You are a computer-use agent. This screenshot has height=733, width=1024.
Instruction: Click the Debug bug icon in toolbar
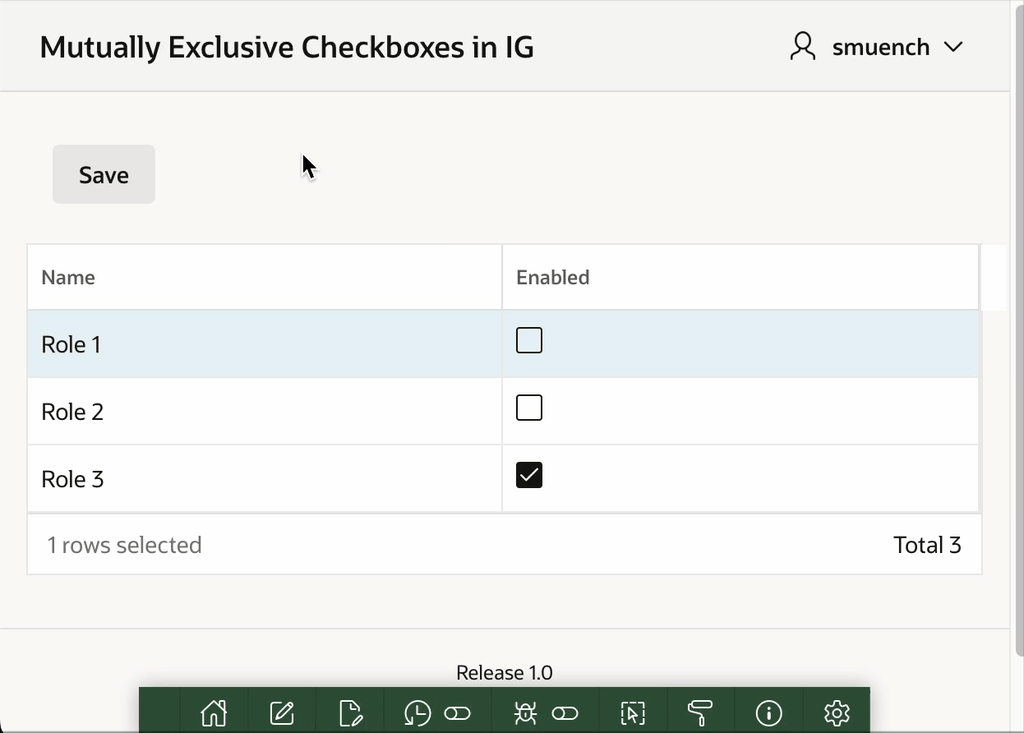pyautogui.click(x=525, y=712)
